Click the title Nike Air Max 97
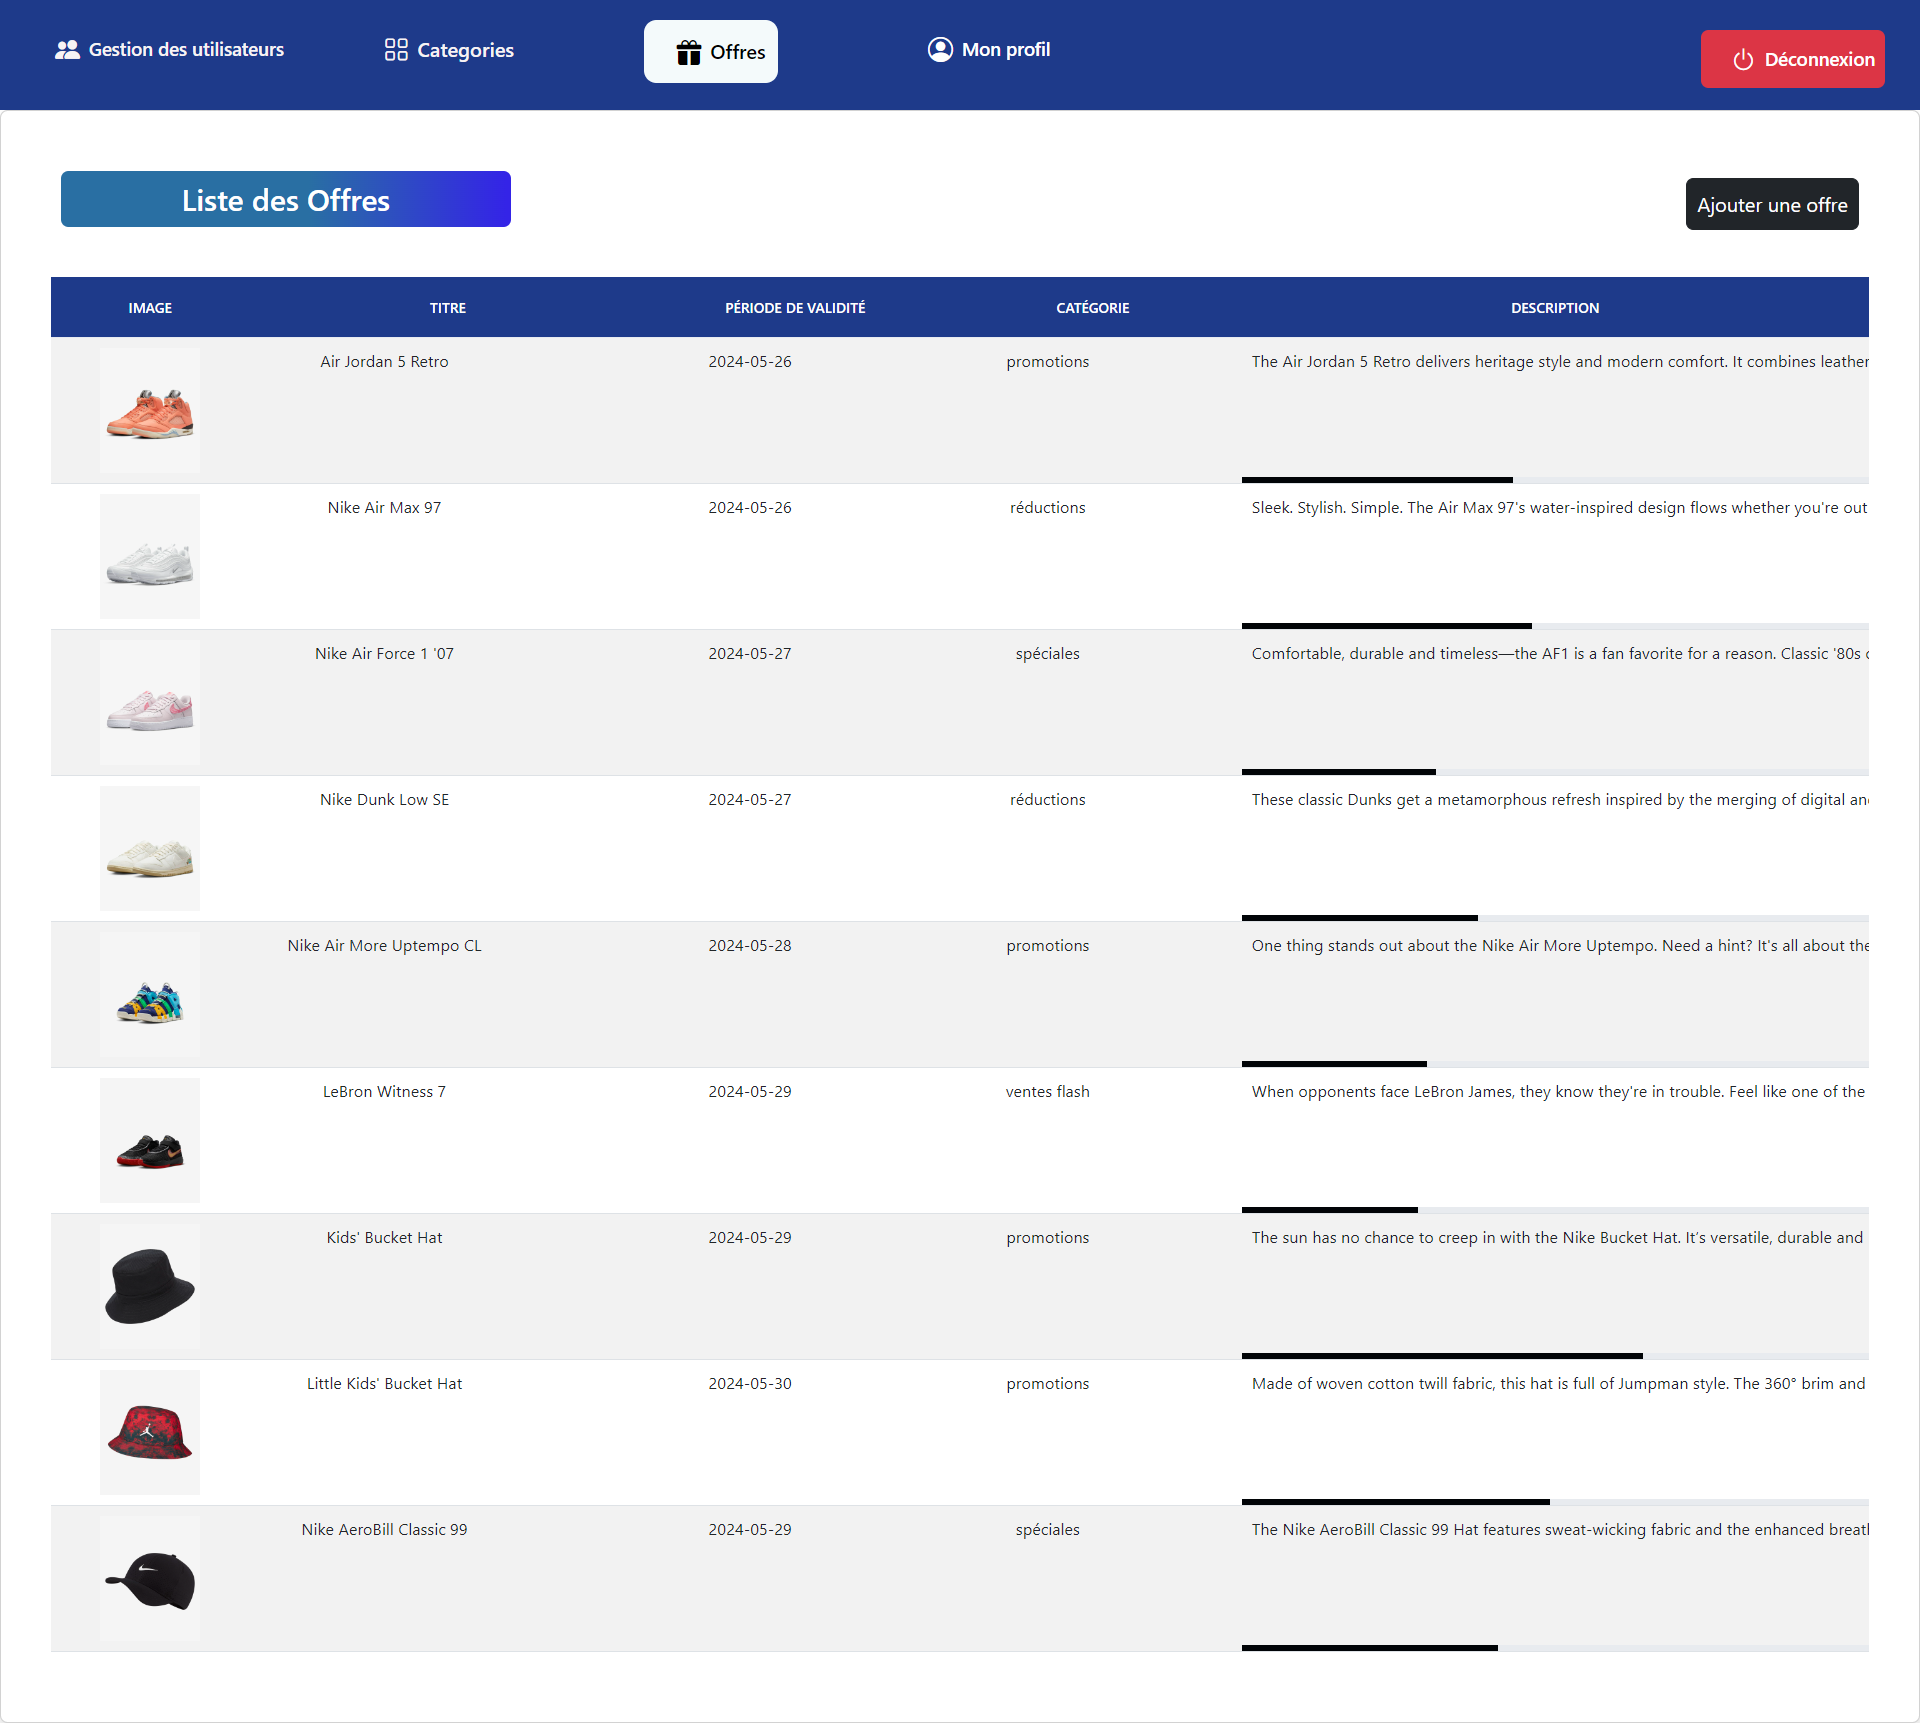 [x=384, y=508]
